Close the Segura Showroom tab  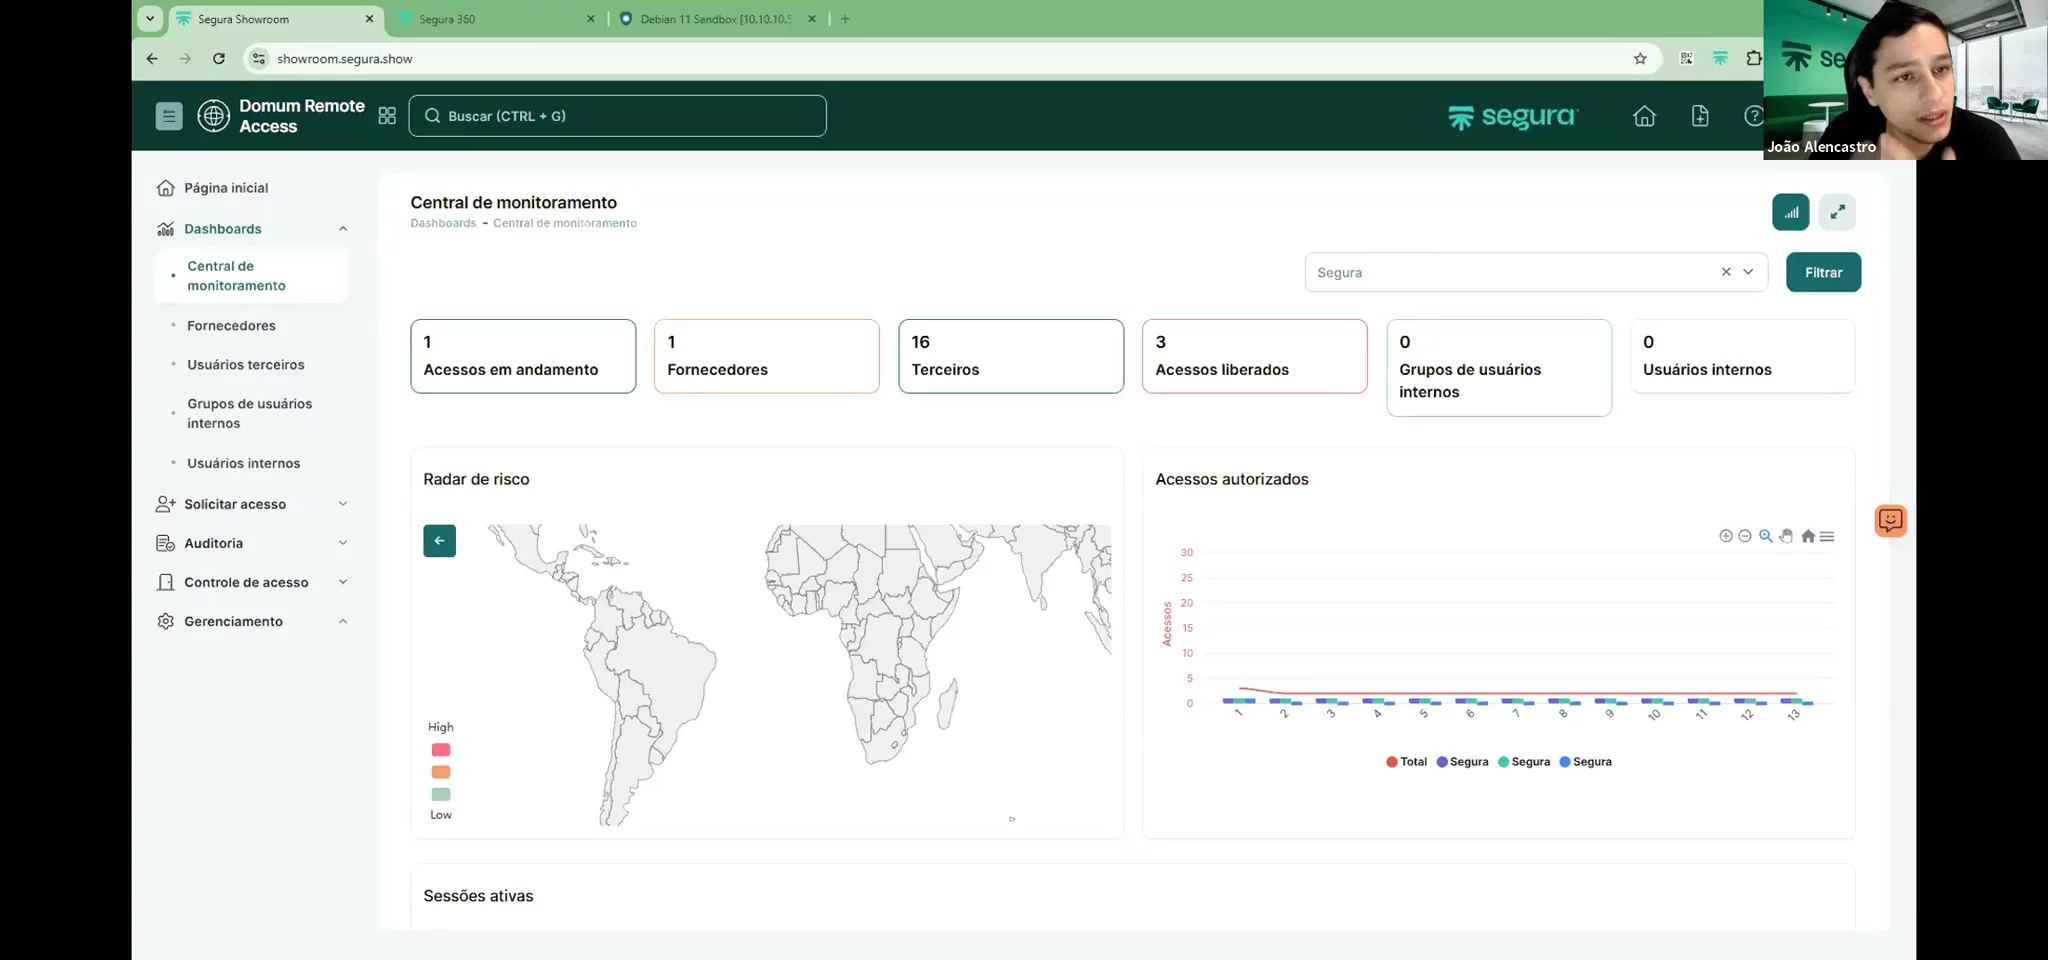point(369,19)
